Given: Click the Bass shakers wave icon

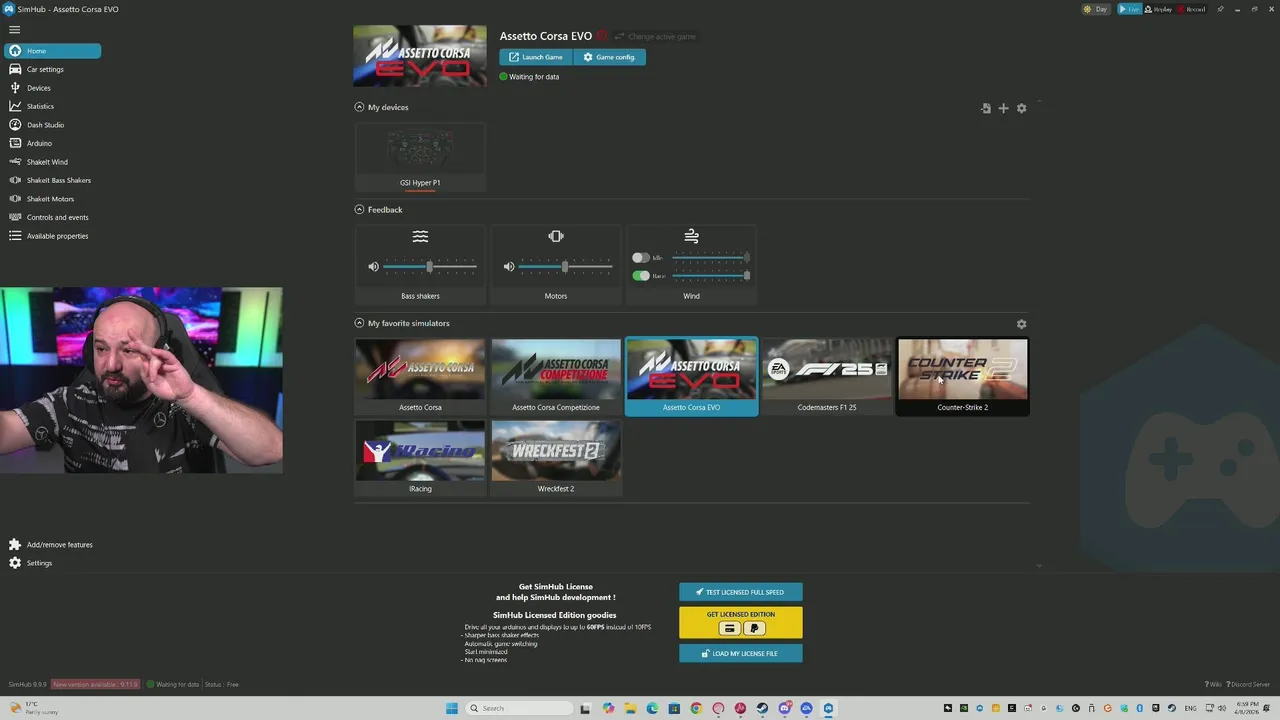Looking at the screenshot, I should [420, 237].
